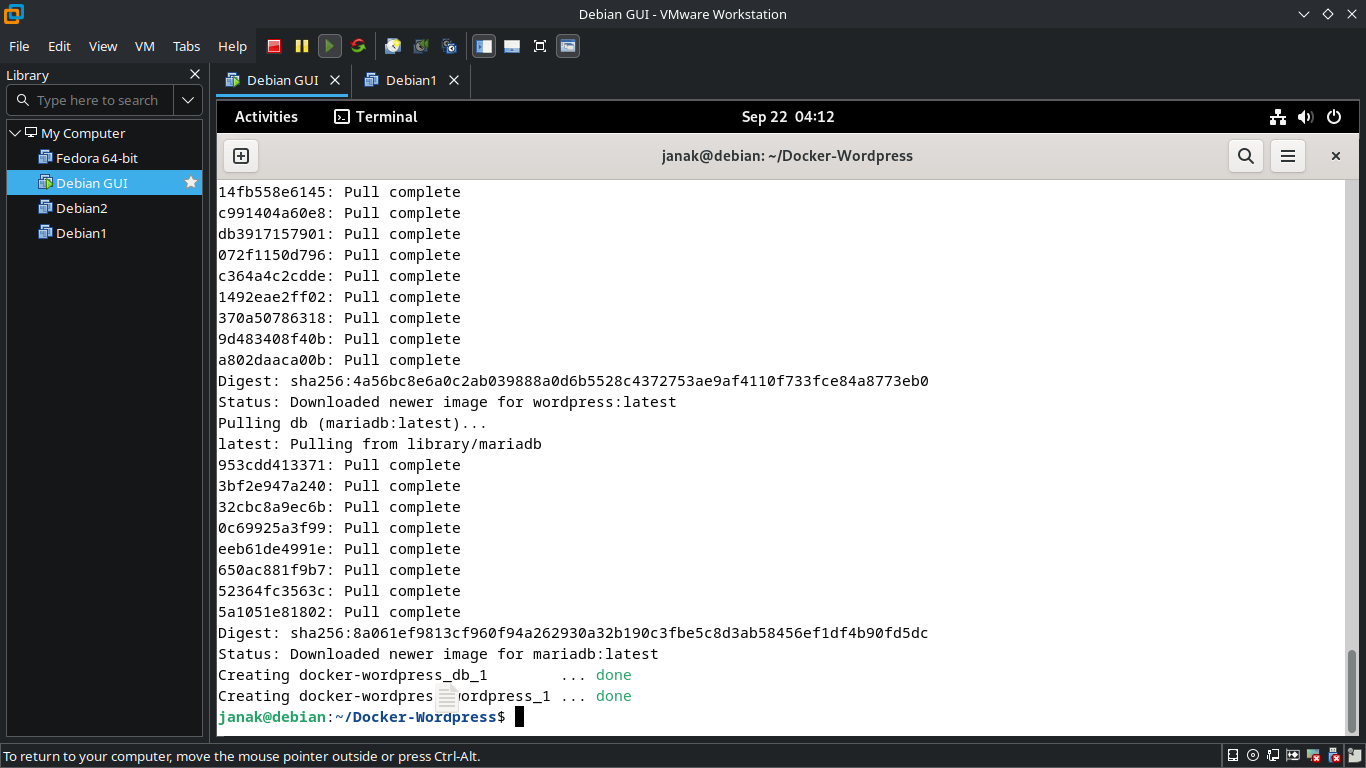
Task: Click the green Power On play button
Action: [x=329, y=46]
